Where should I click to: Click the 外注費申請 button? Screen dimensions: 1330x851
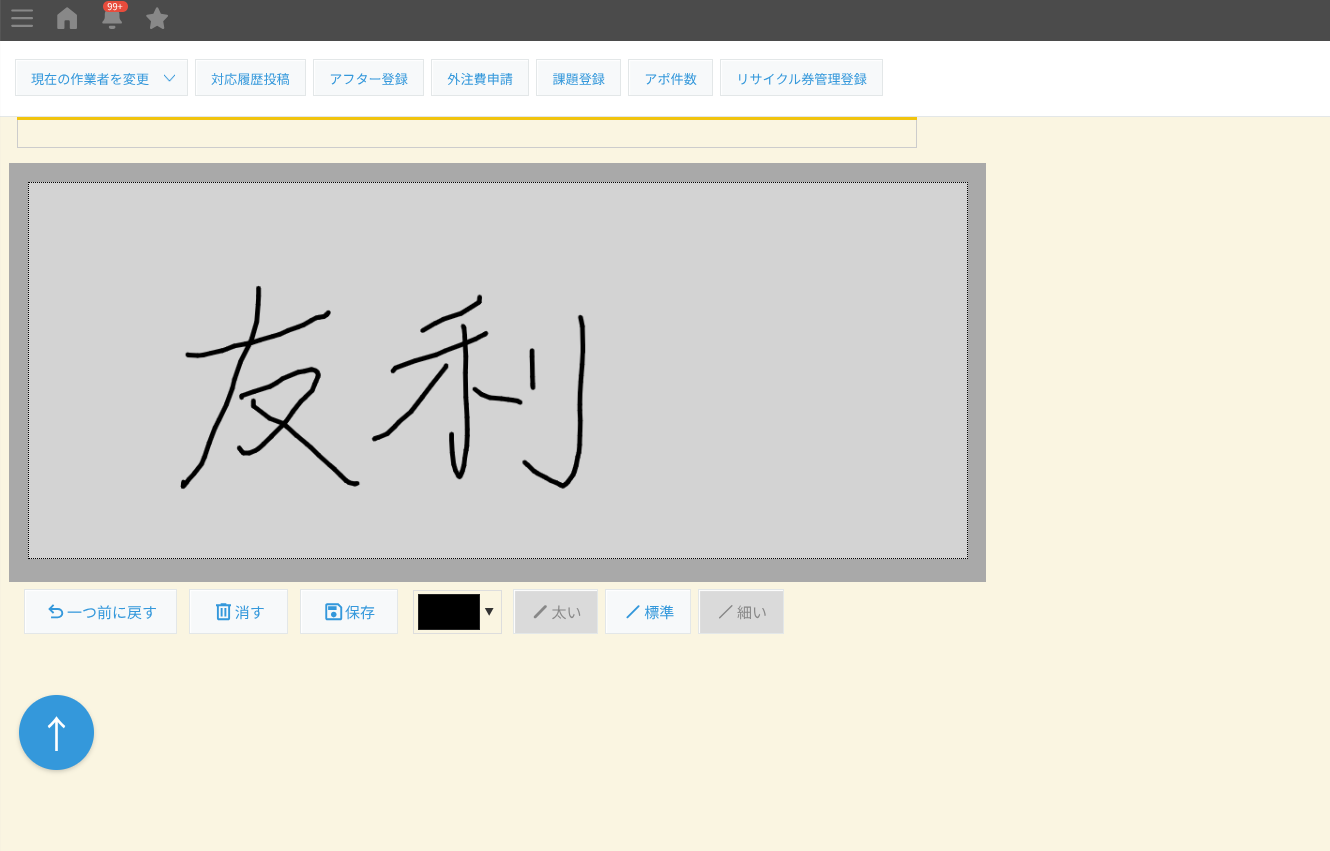pyautogui.click(x=479, y=78)
